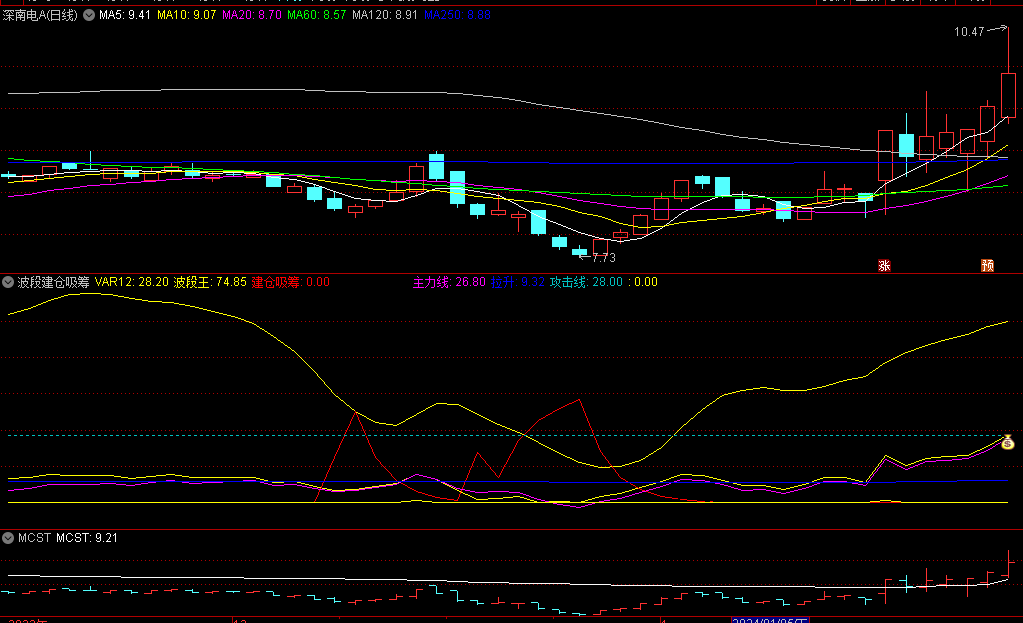Click the red 建仓吸筹: 0.00 value
This screenshot has height=623, width=1023.
290,282
